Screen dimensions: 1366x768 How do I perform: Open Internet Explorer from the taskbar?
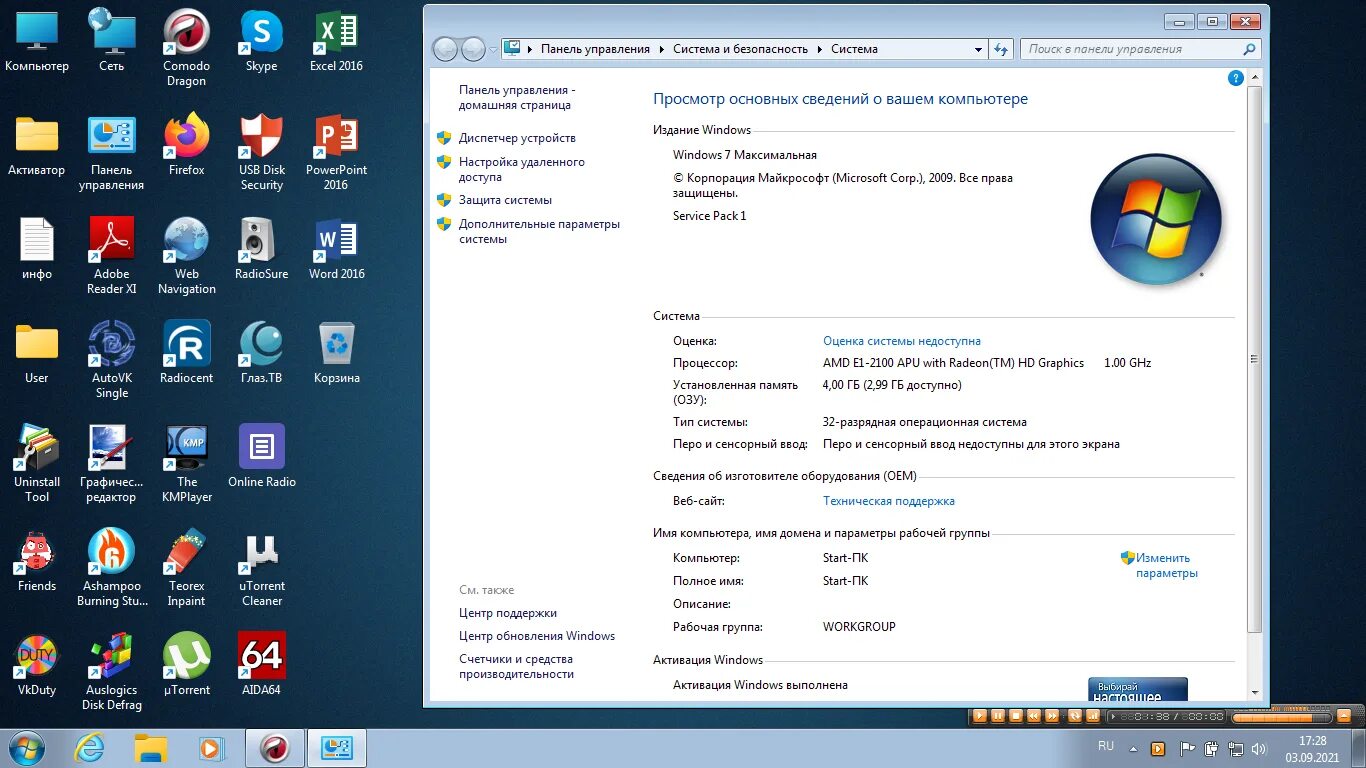click(89, 747)
